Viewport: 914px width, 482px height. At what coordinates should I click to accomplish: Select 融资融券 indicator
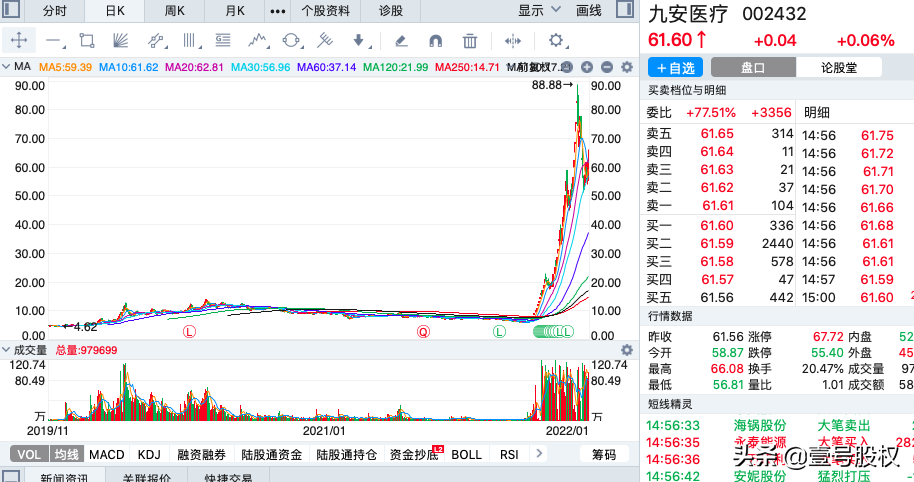click(202, 455)
